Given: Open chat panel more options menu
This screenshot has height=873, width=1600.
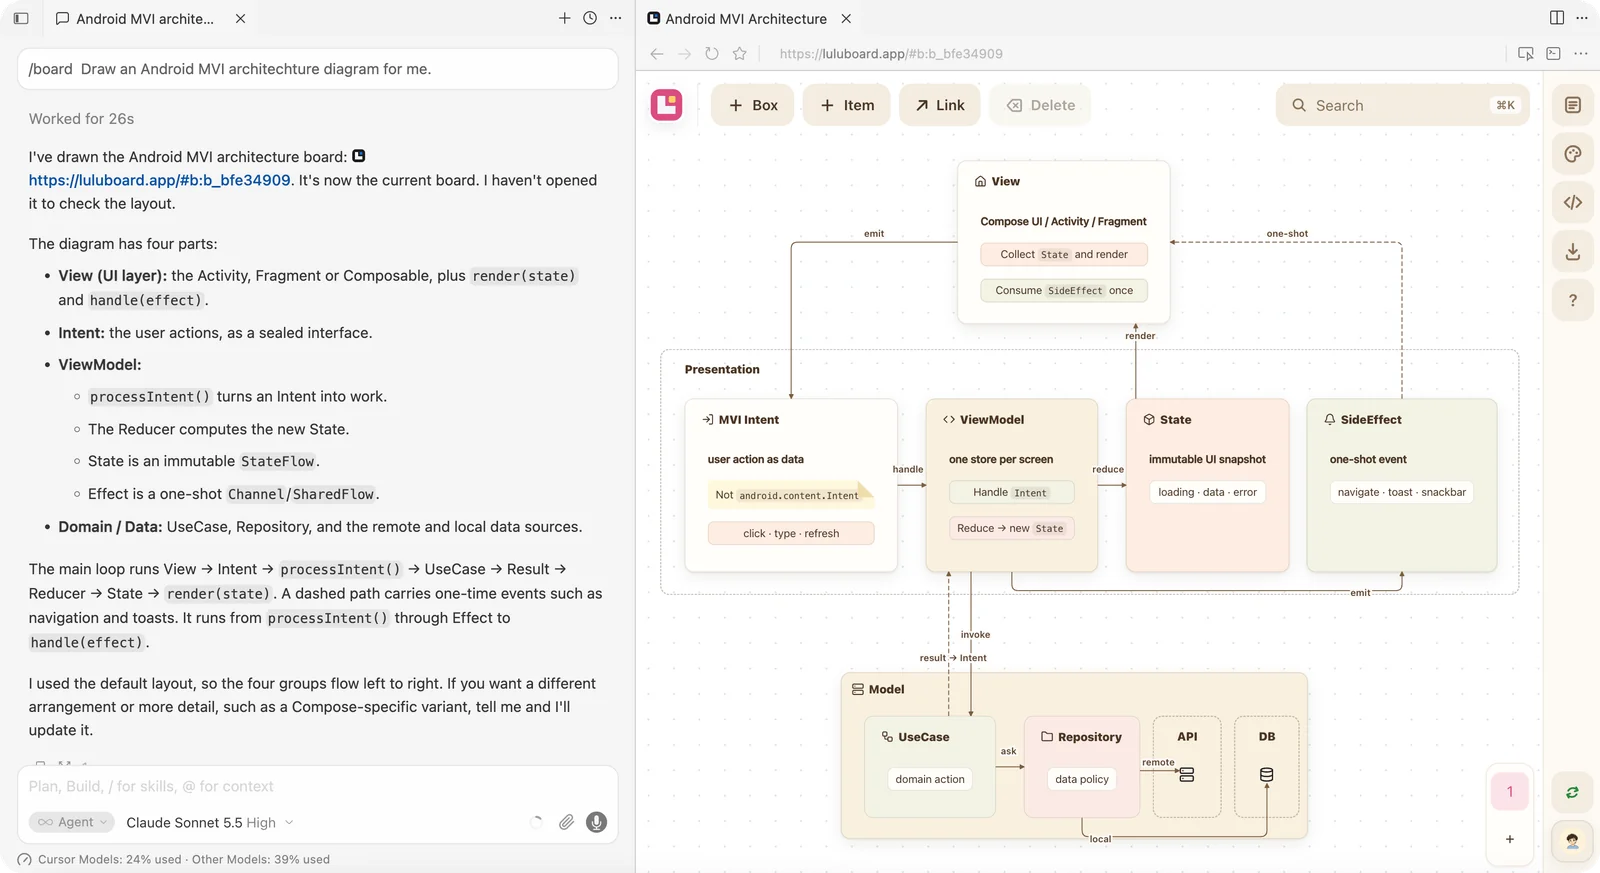Looking at the screenshot, I should coord(616,18).
